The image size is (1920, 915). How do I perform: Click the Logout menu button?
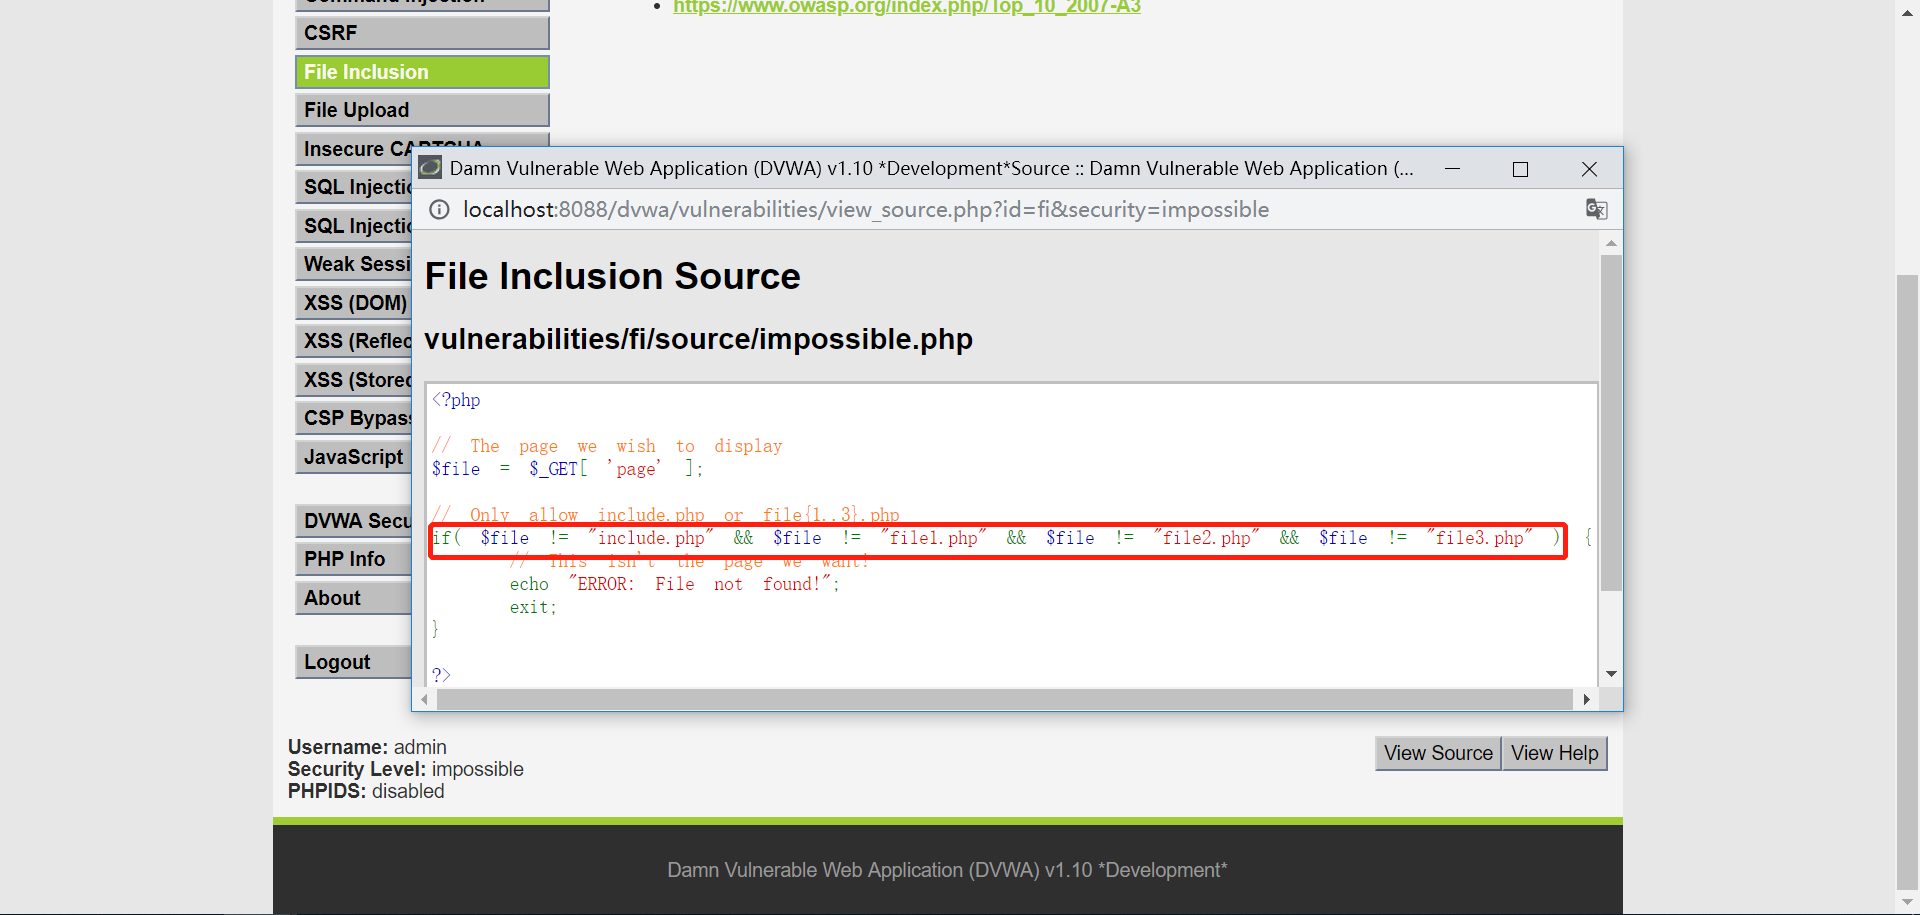(354, 662)
